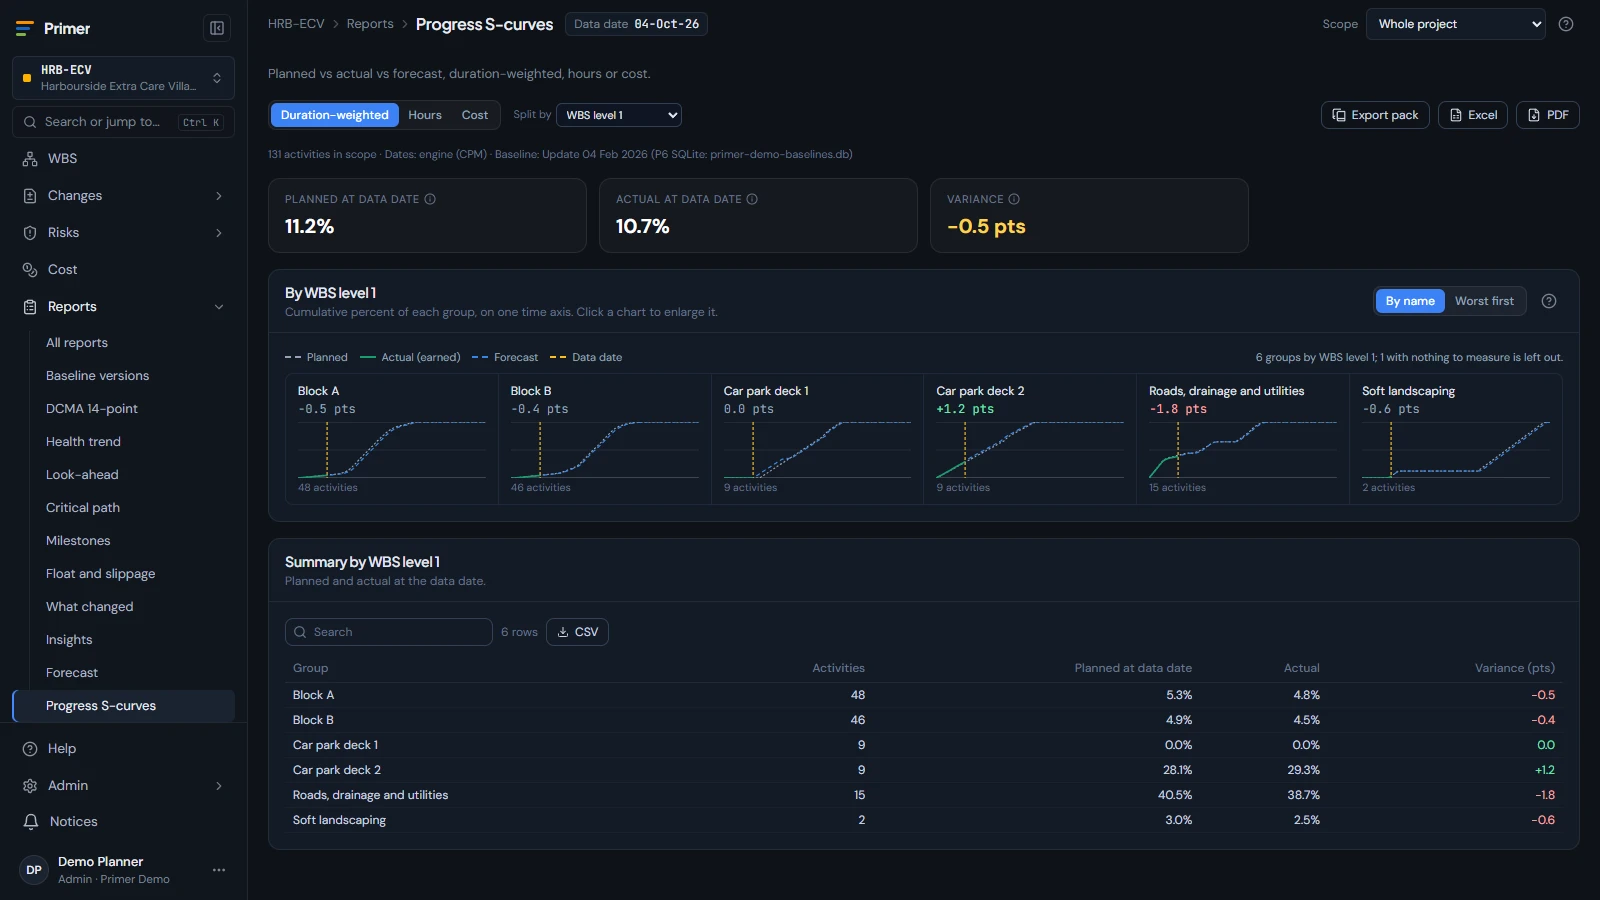Expand the Risks section

123,233
